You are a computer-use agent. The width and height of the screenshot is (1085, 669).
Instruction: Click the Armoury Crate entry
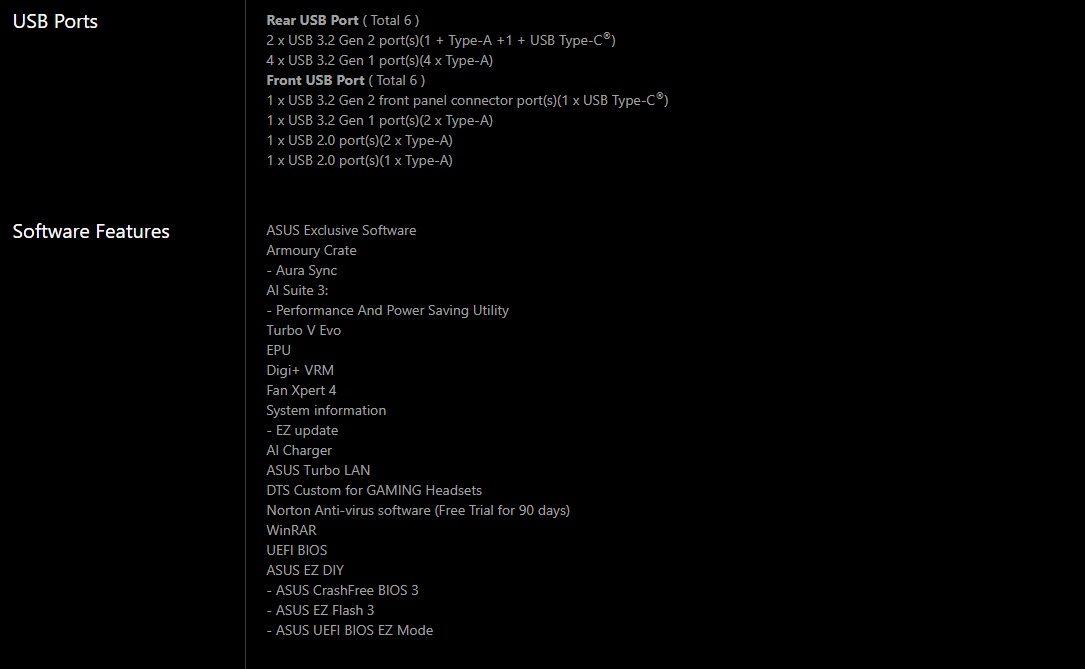311,250
